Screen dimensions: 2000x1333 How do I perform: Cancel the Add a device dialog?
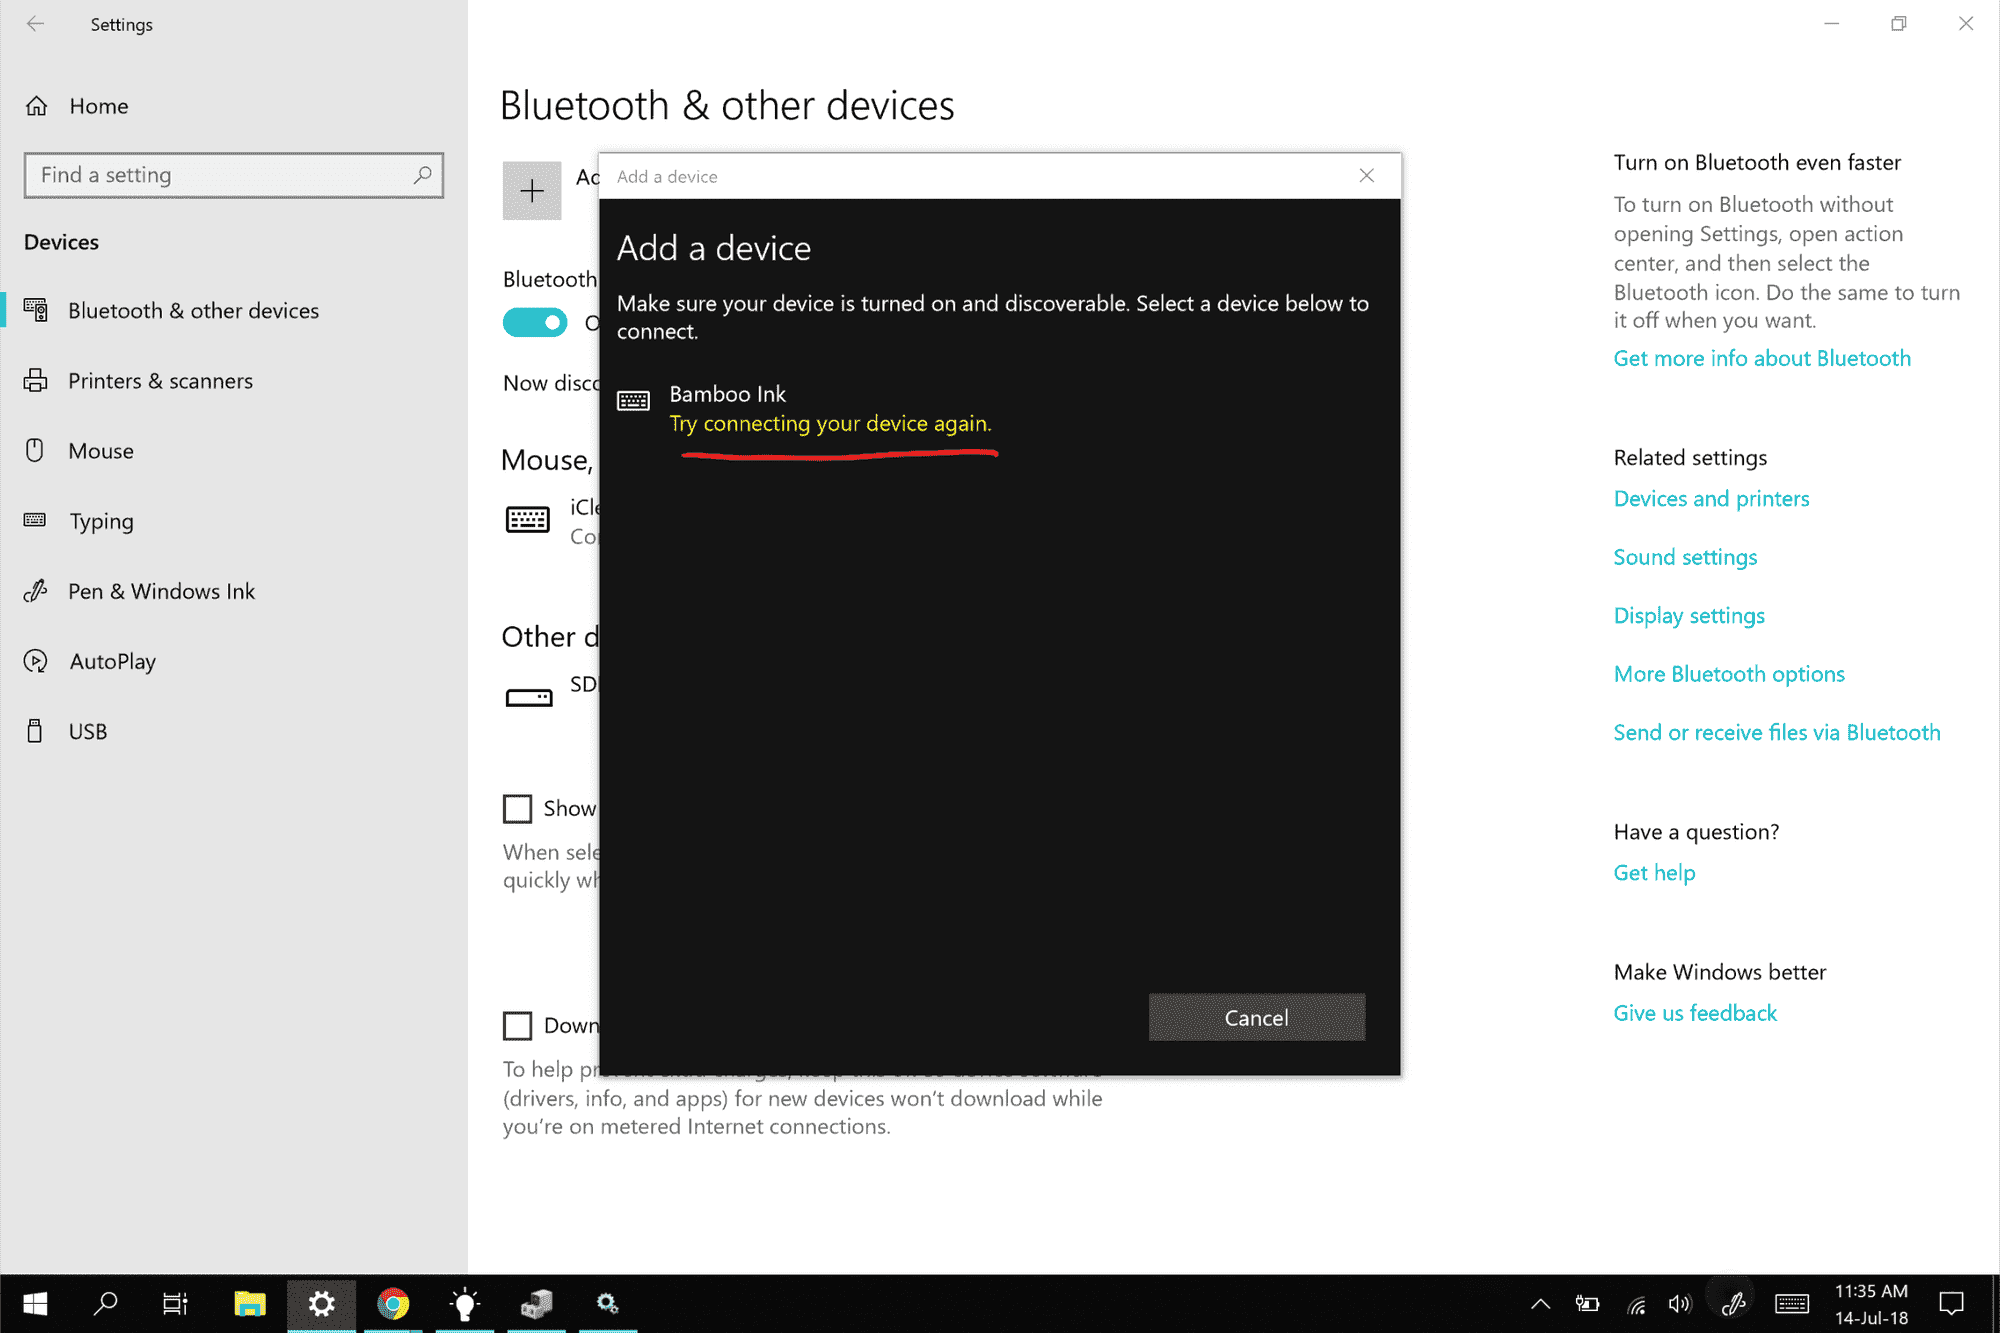(x=1257, y=1018)
